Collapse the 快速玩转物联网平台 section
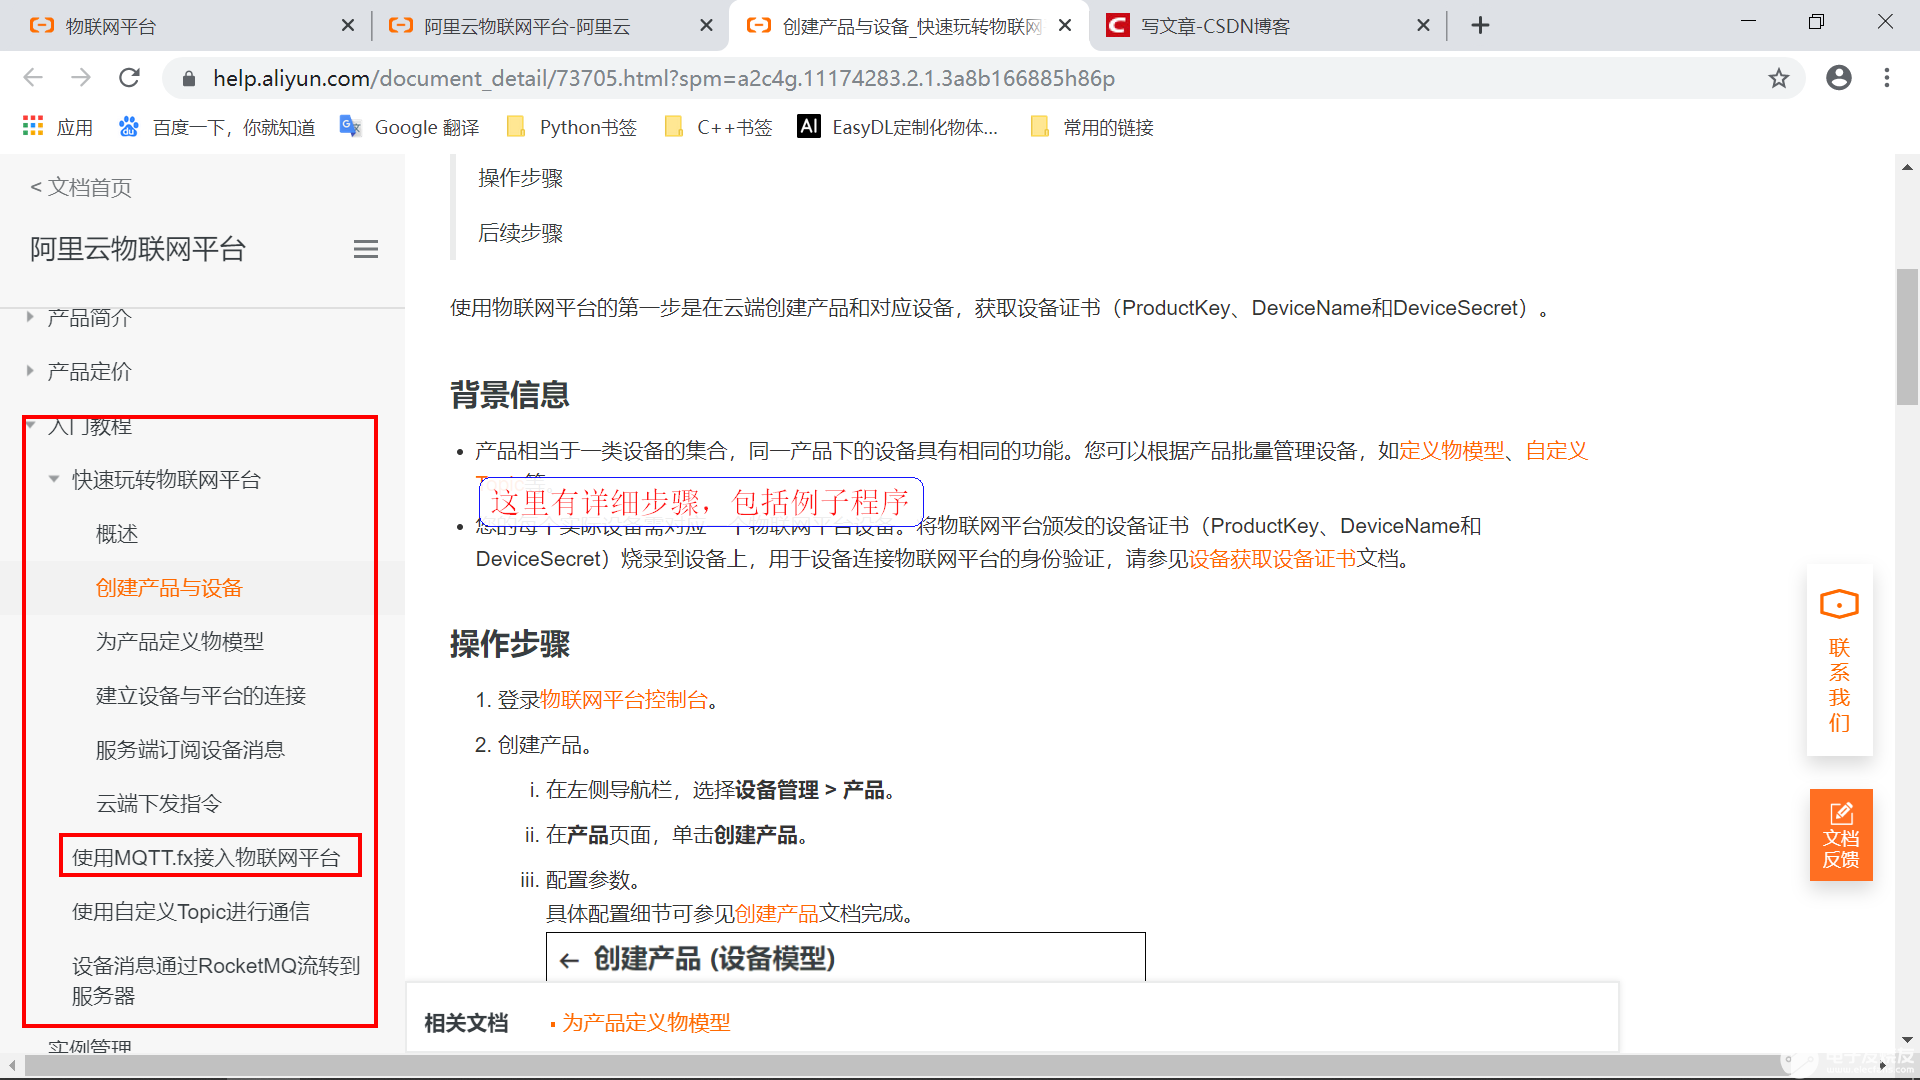The height and width of the screenshot is (1080, 1920). click(55, 479)
